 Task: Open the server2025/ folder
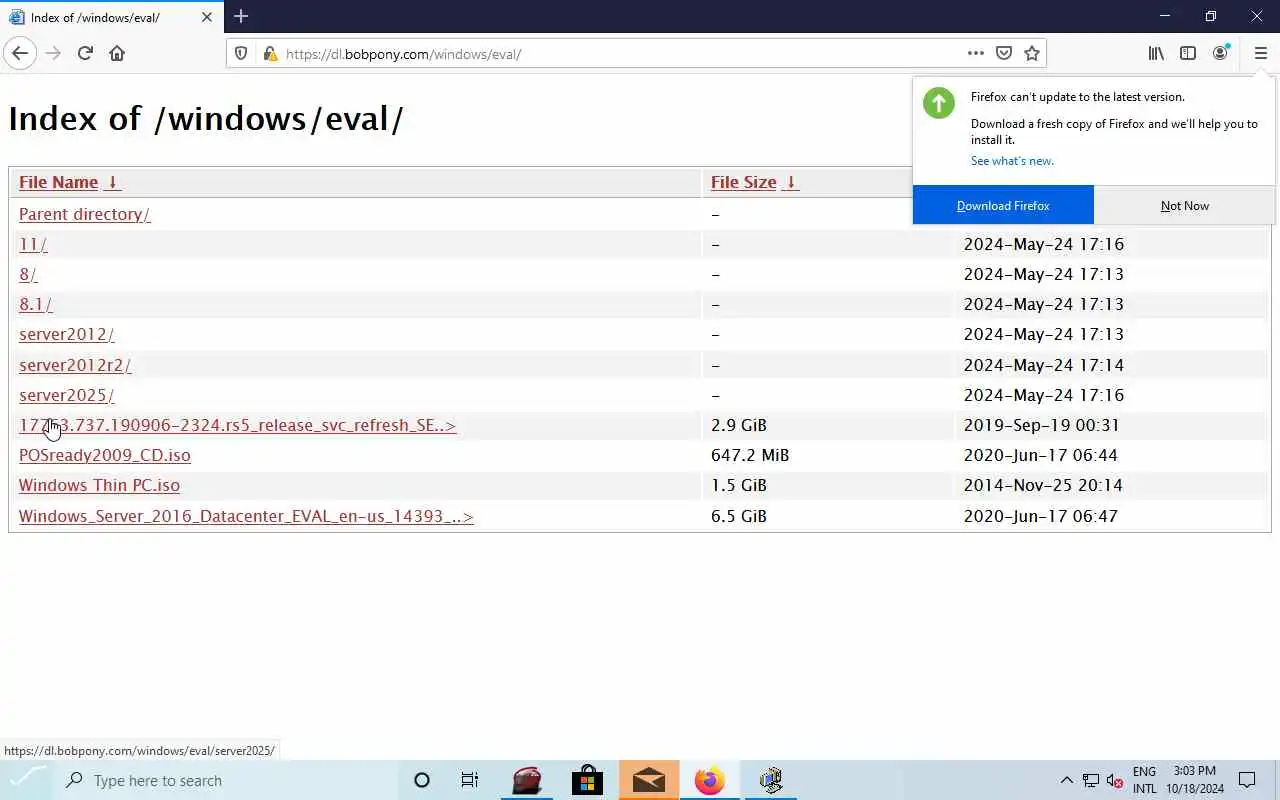tap(66, 395)
